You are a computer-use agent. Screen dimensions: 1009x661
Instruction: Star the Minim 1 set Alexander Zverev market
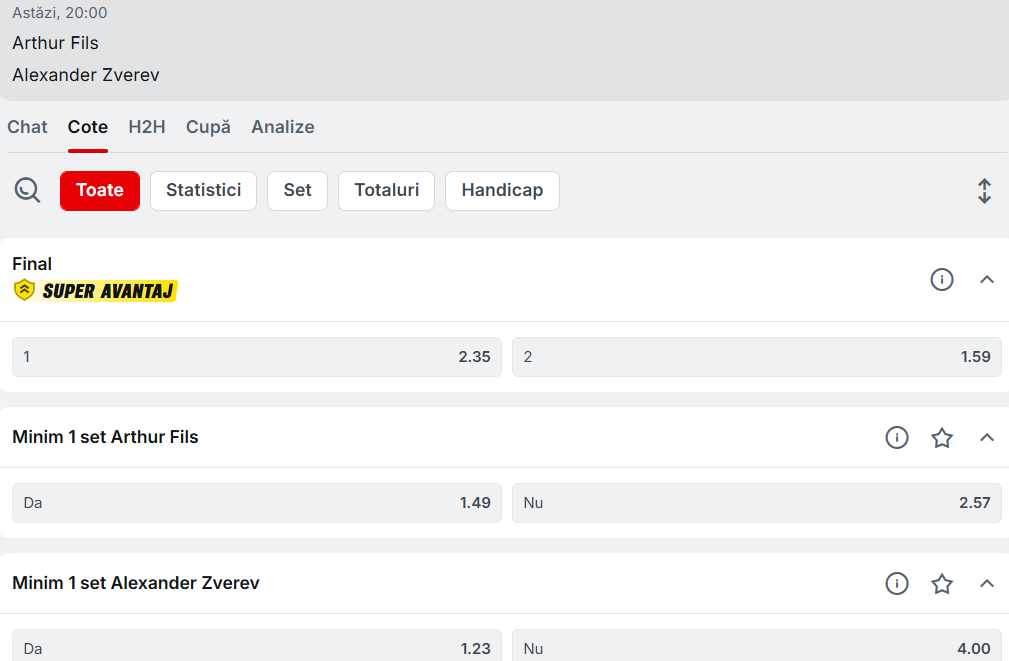coord(942,583)
